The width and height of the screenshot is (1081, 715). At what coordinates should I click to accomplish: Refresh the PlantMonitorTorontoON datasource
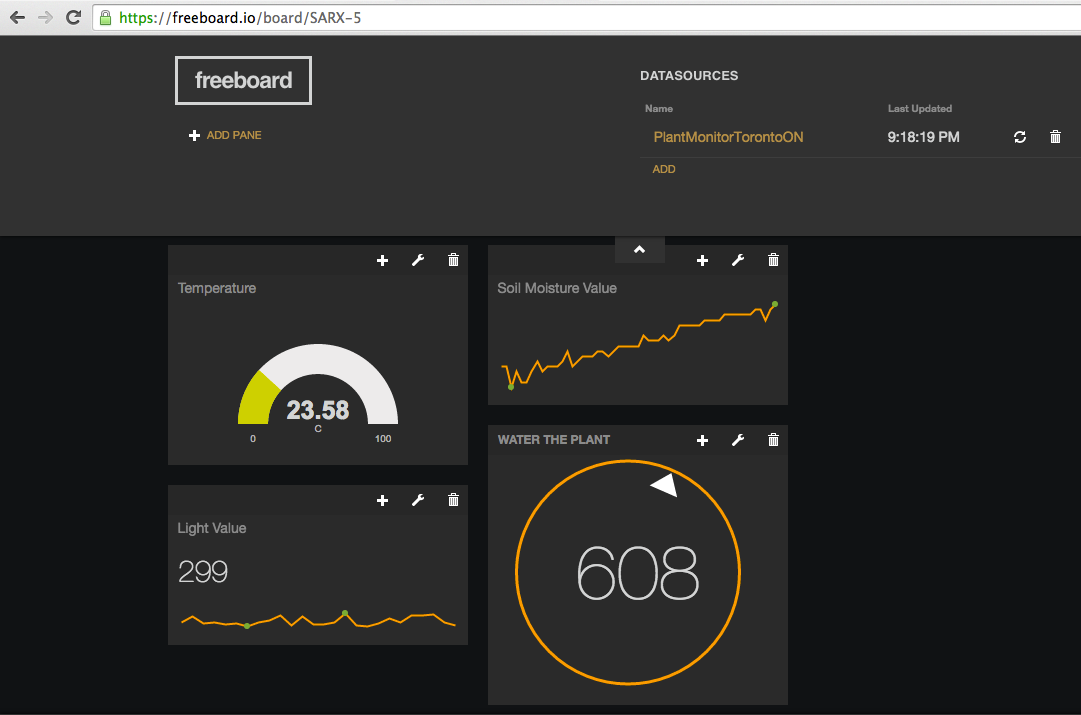pos(1020,137)
